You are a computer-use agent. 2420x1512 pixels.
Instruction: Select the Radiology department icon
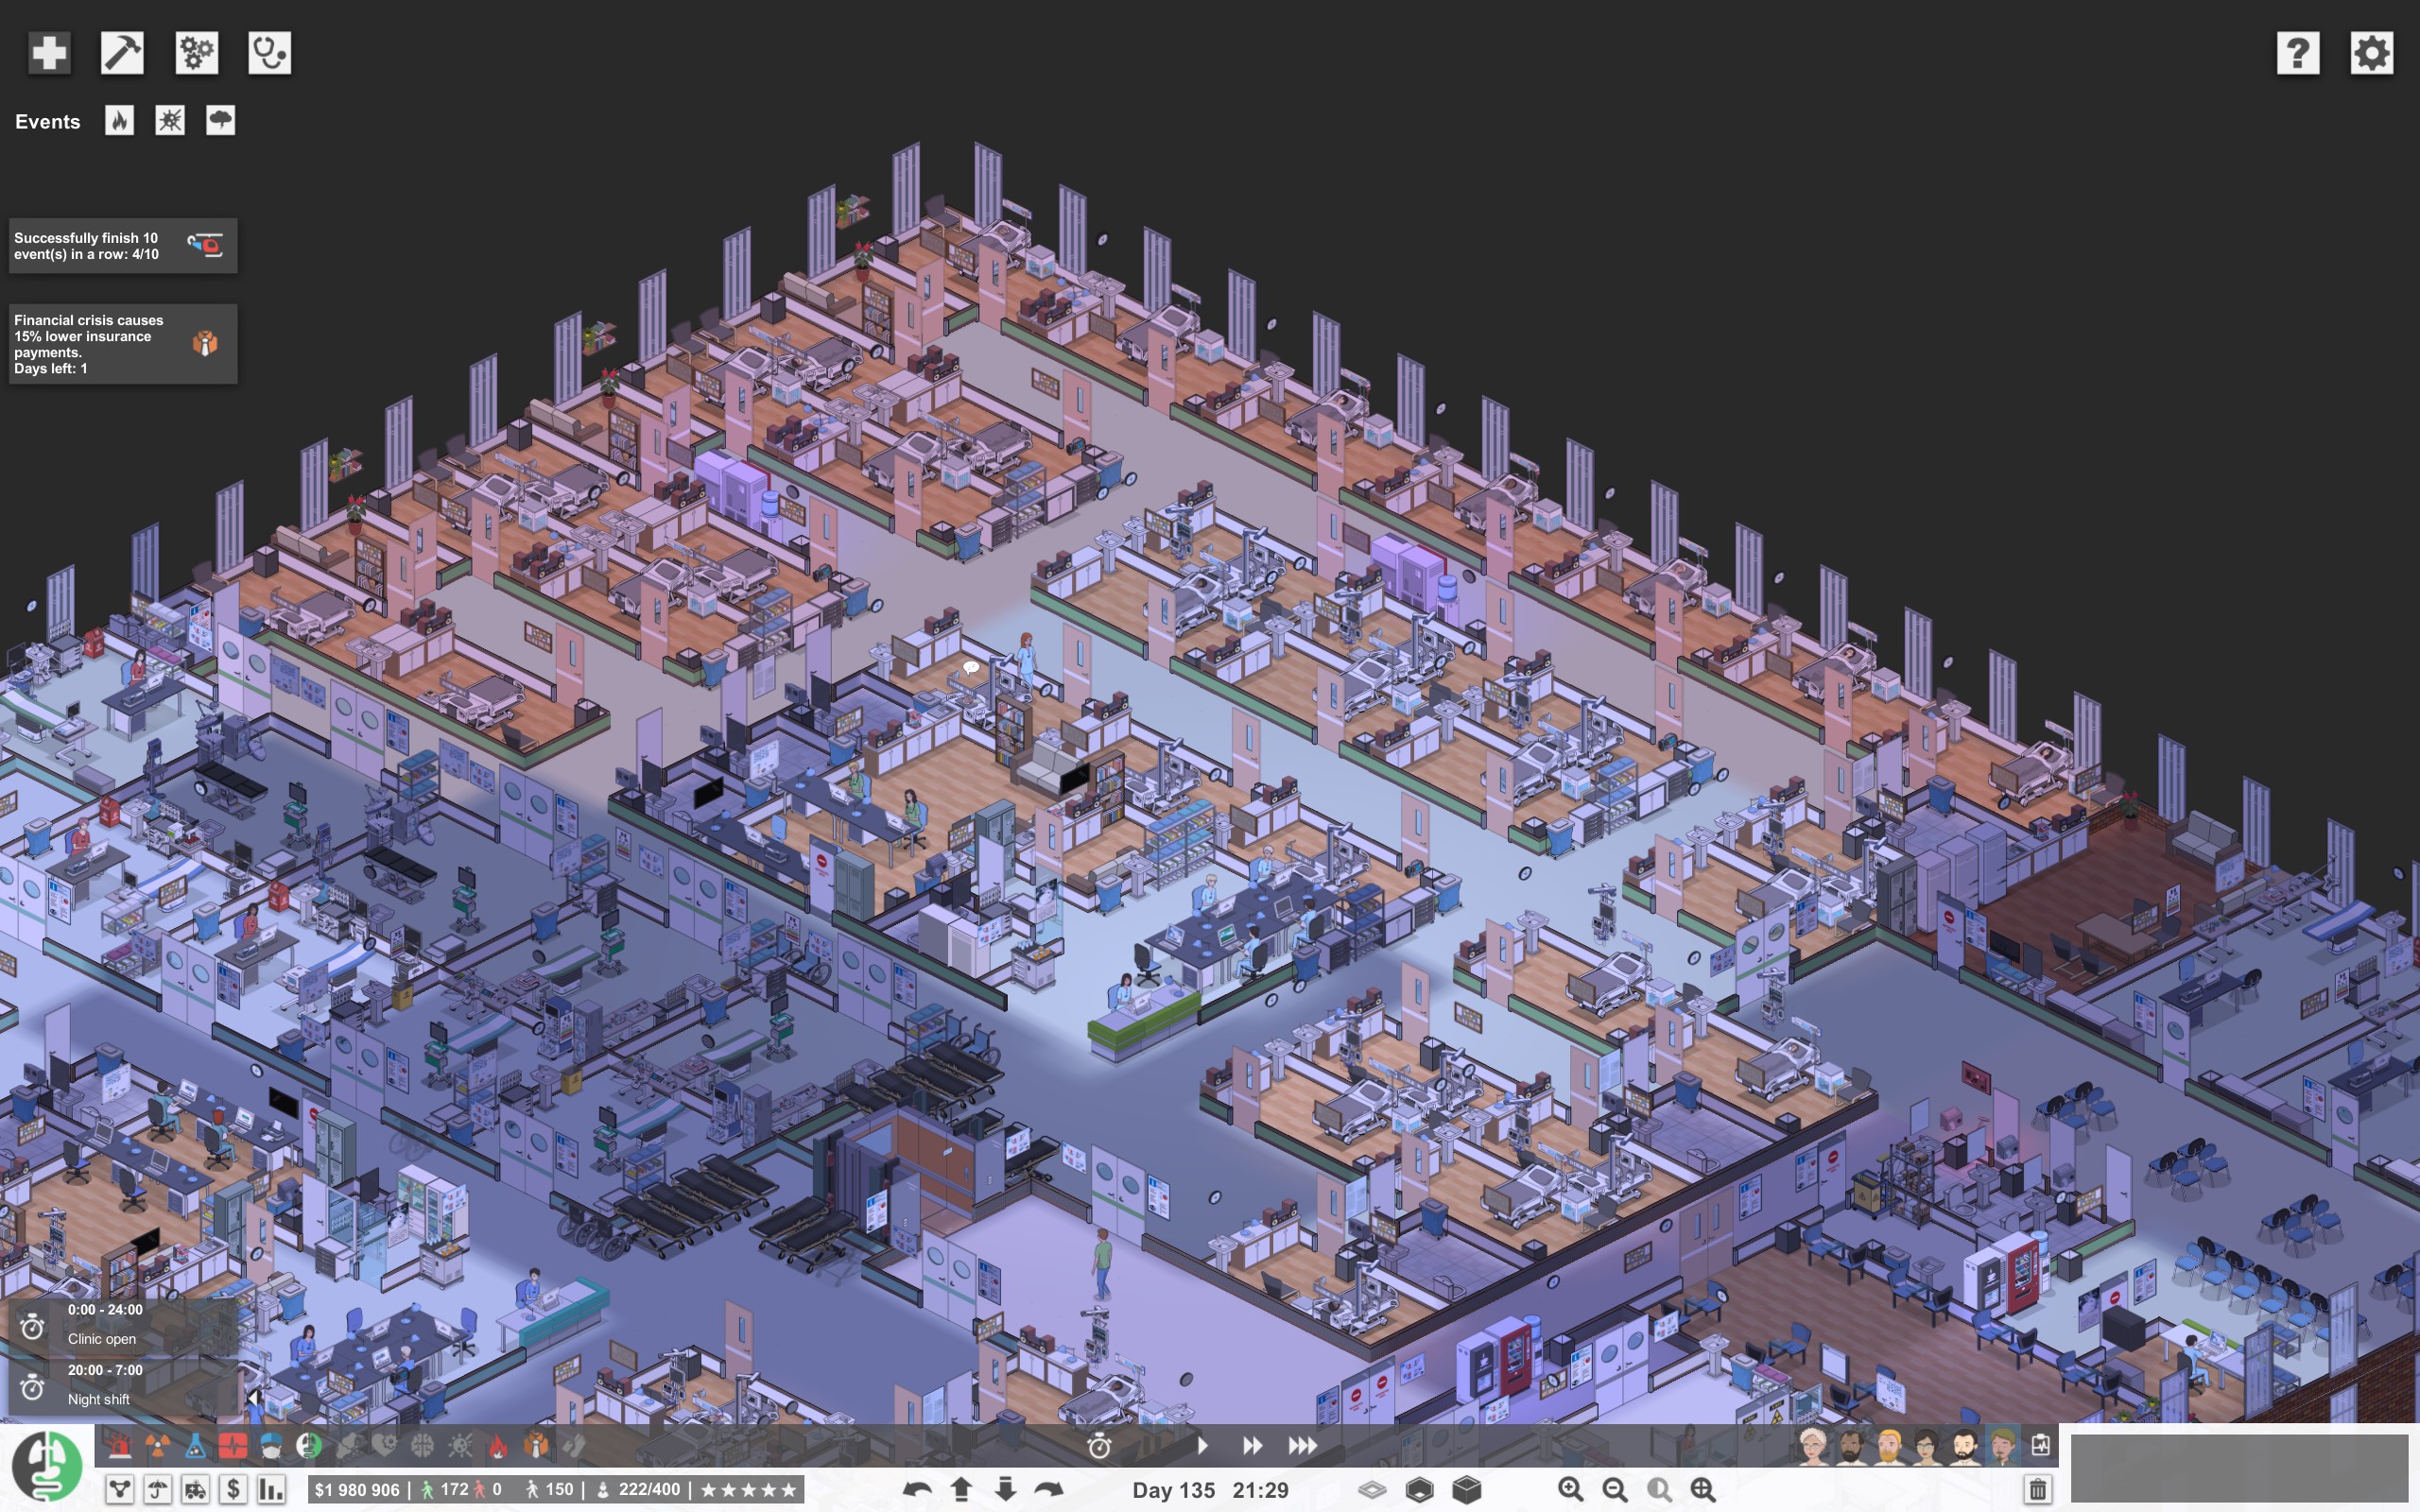(157, 1445)
